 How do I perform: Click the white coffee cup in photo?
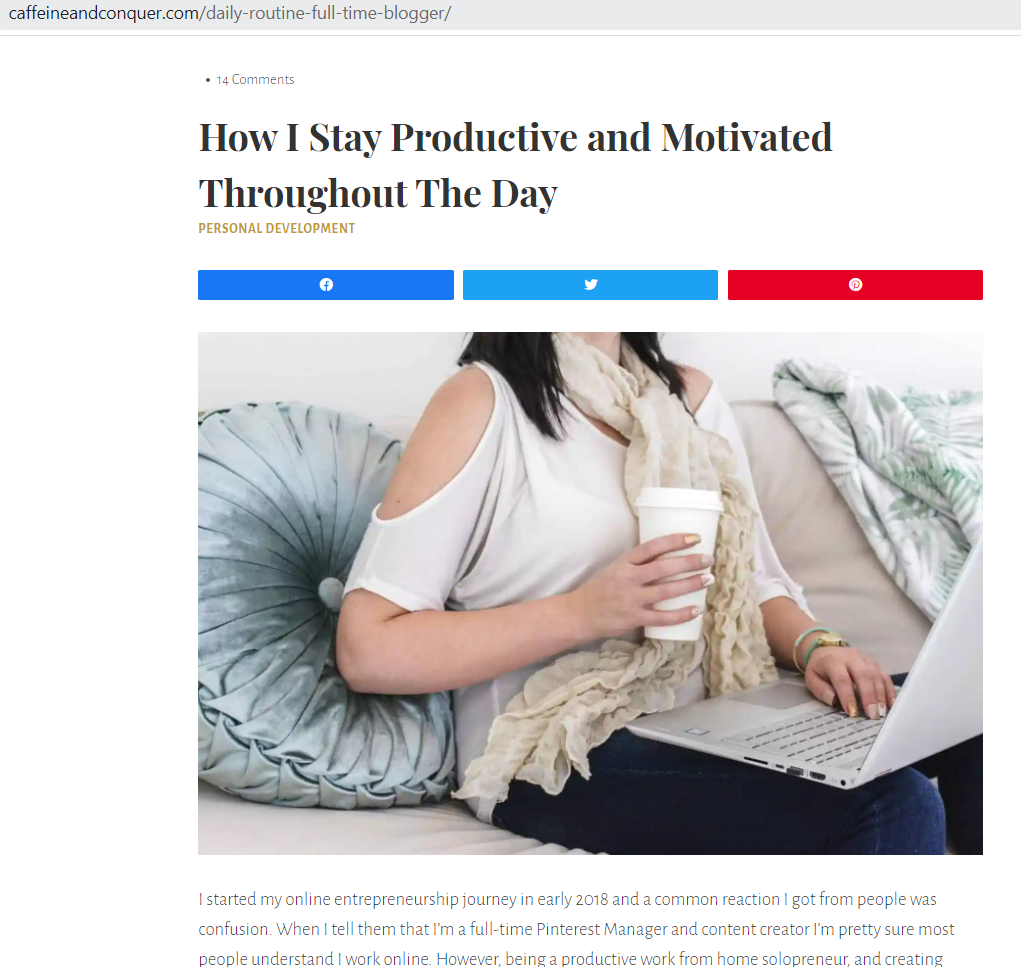(677, 563)
